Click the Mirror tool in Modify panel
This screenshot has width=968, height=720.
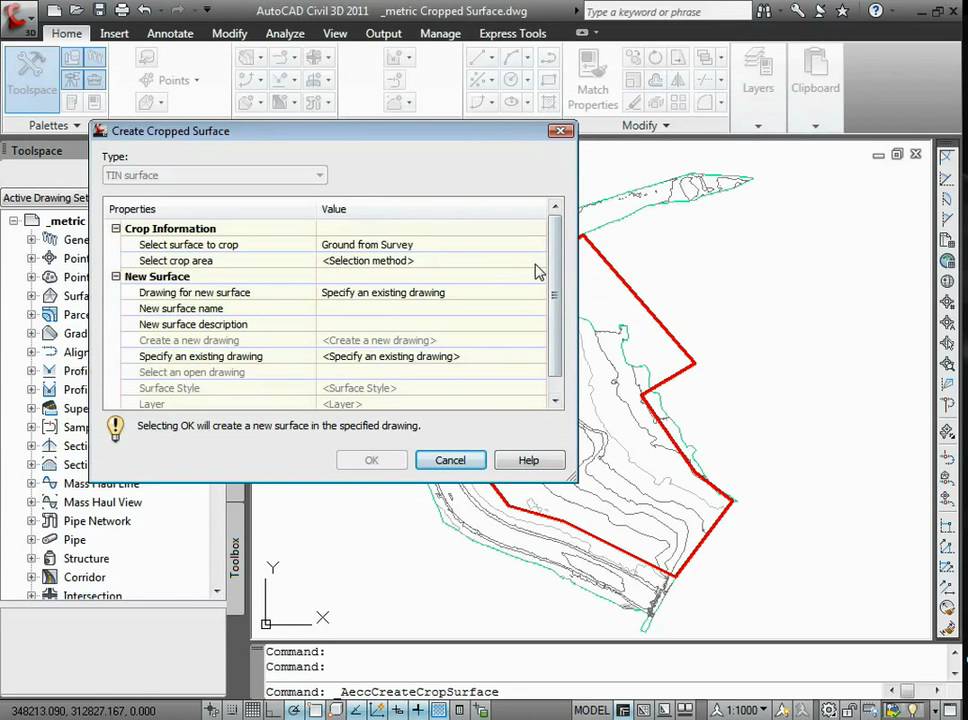tap(678, 80)
